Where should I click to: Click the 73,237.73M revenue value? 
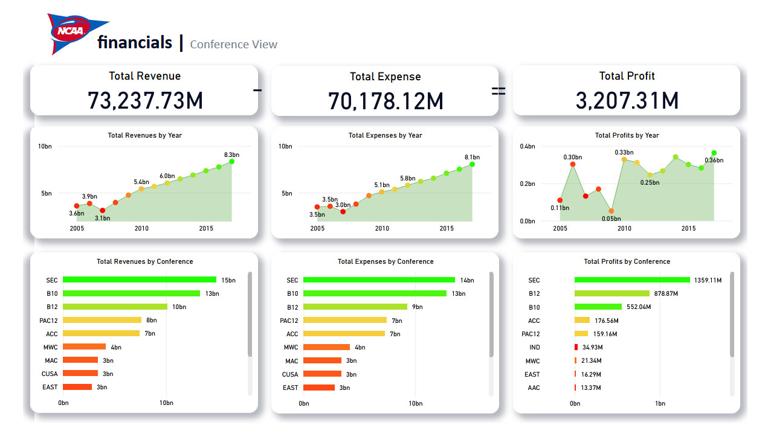pyautogui.click(x=145, y=100)
